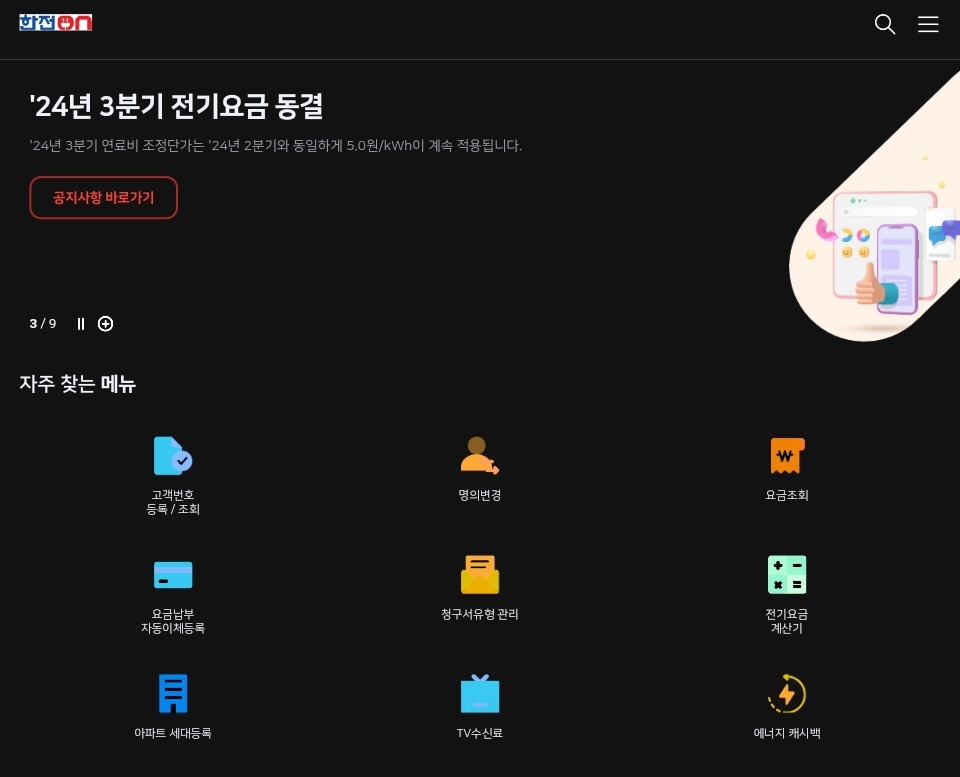The image size is (960, 777).
Task: Pause the banner slideshow
Action: (x=81, y=324)
